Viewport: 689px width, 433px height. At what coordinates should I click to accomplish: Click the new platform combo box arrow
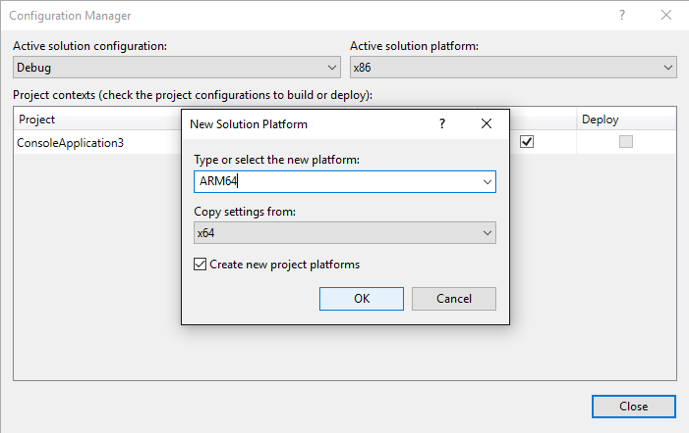[487, 182]
